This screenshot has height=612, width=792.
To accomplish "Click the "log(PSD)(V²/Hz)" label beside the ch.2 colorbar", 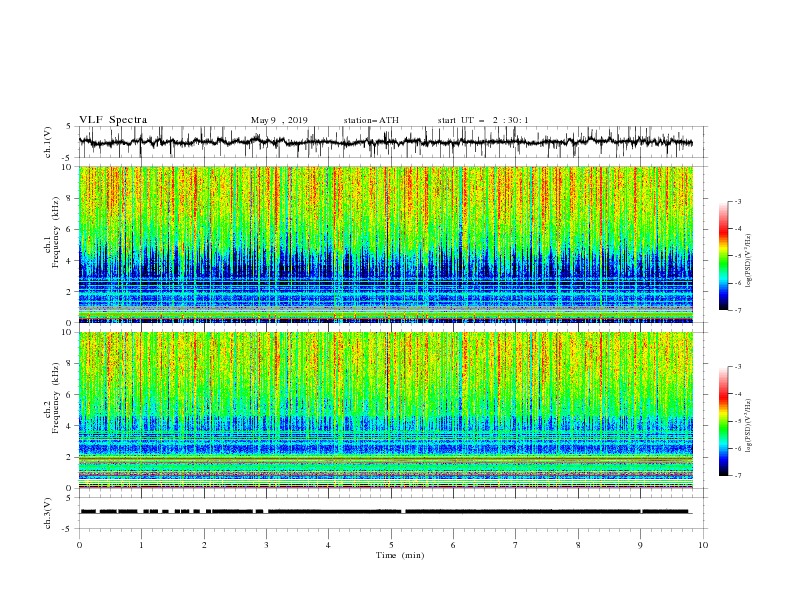I will [748, 426].
